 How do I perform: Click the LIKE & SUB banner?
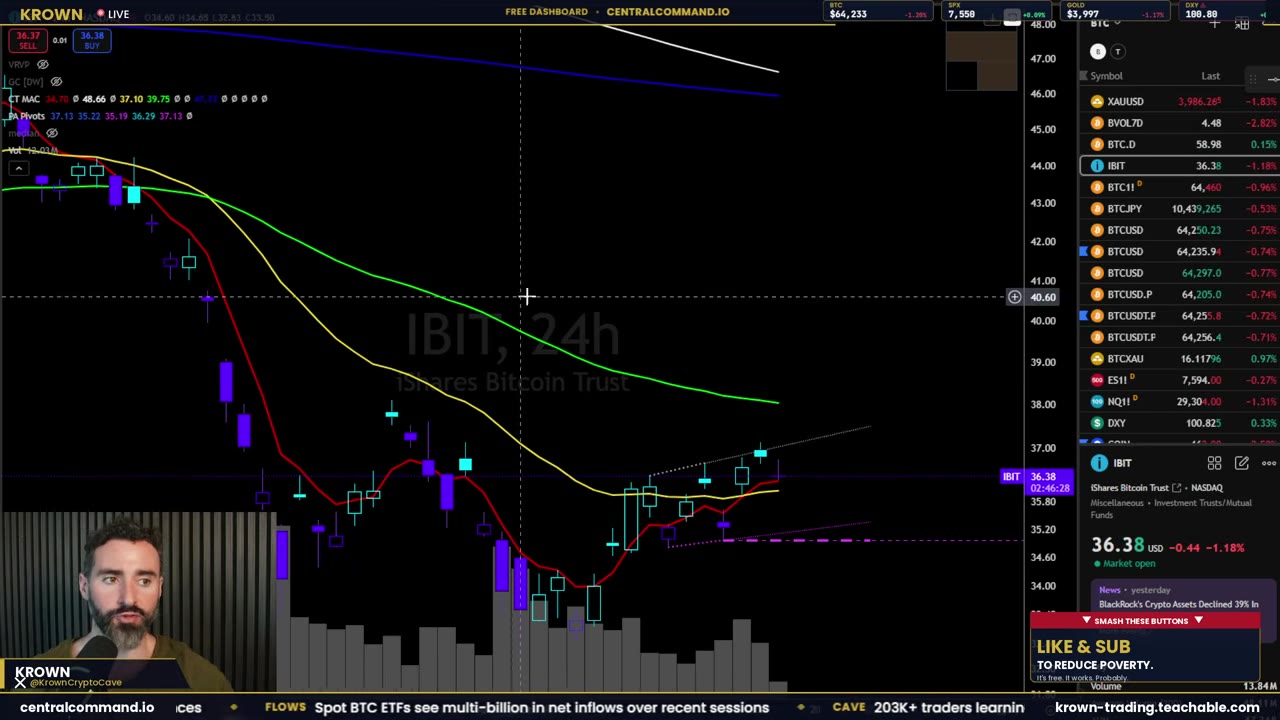1145,647
